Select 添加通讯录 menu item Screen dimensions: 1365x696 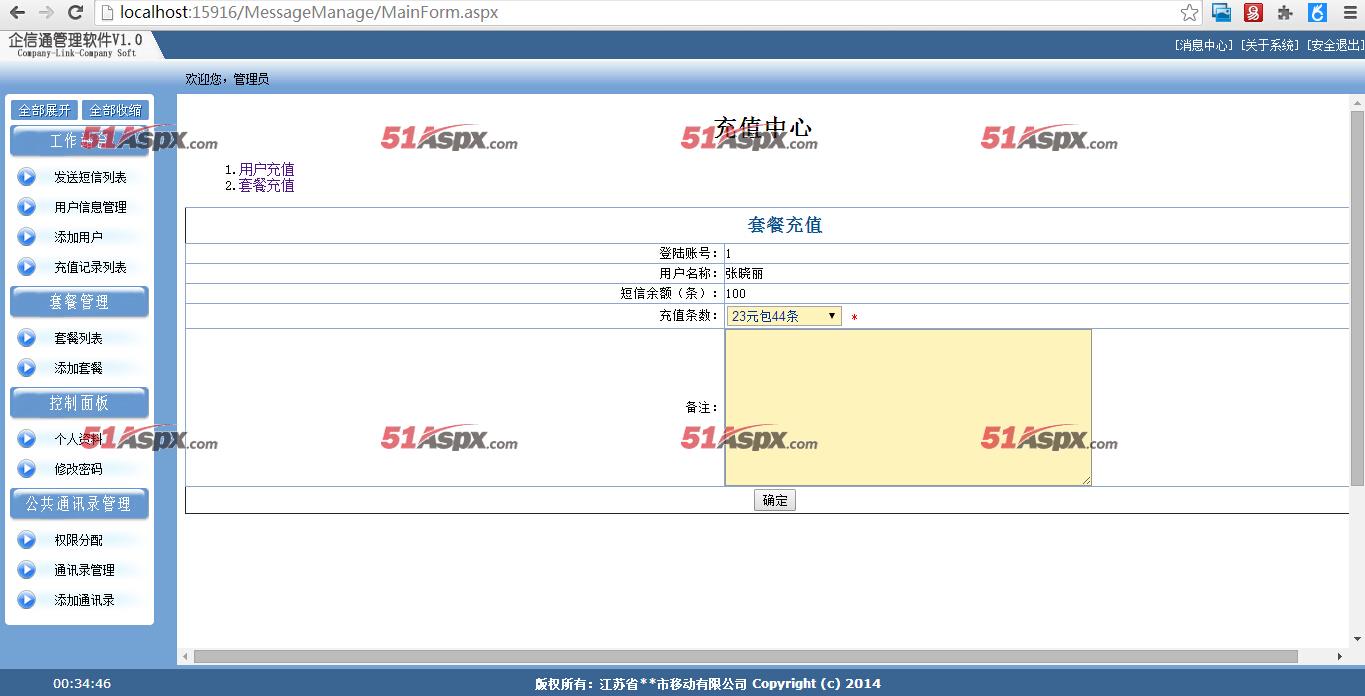[x=84, y=600]
